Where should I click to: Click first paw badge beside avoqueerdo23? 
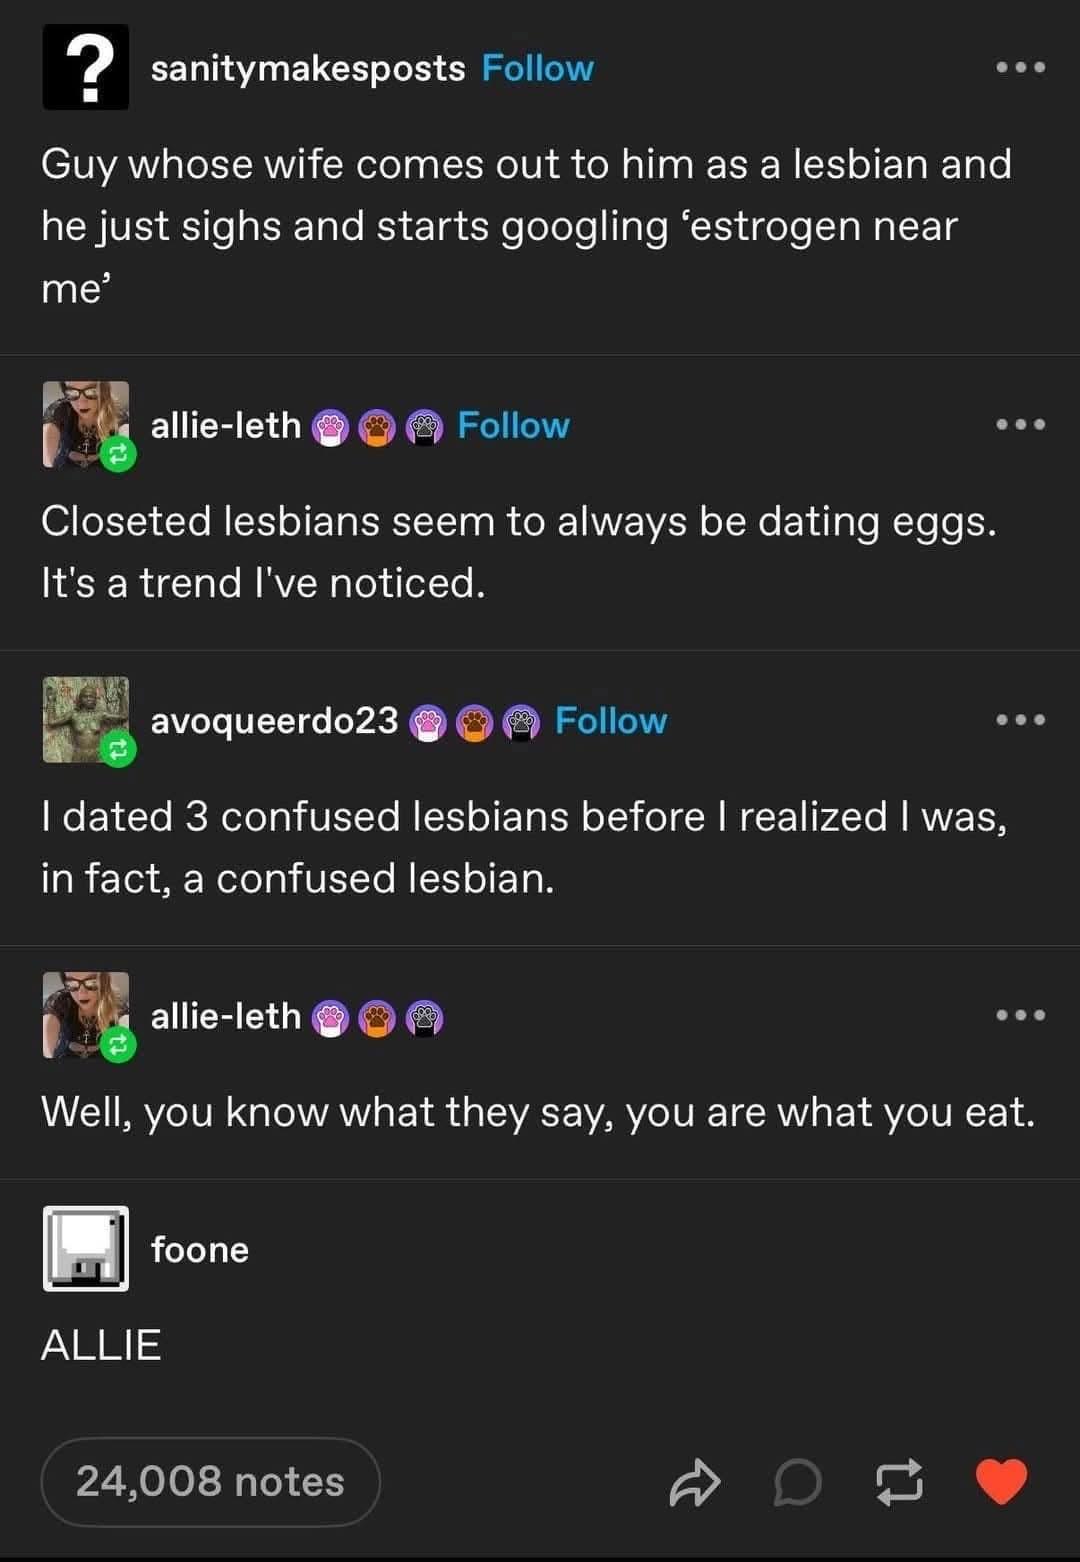click(430, 722)
